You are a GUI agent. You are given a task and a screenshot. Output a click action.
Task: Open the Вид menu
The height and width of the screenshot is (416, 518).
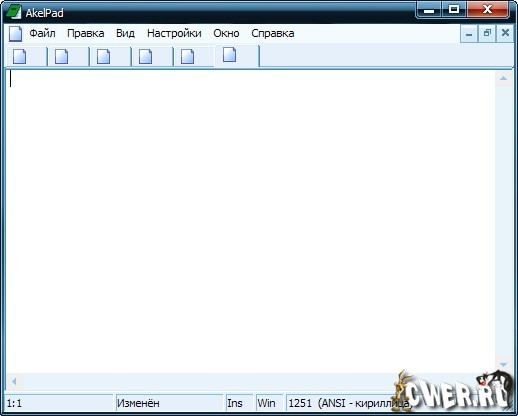point(125,33)
